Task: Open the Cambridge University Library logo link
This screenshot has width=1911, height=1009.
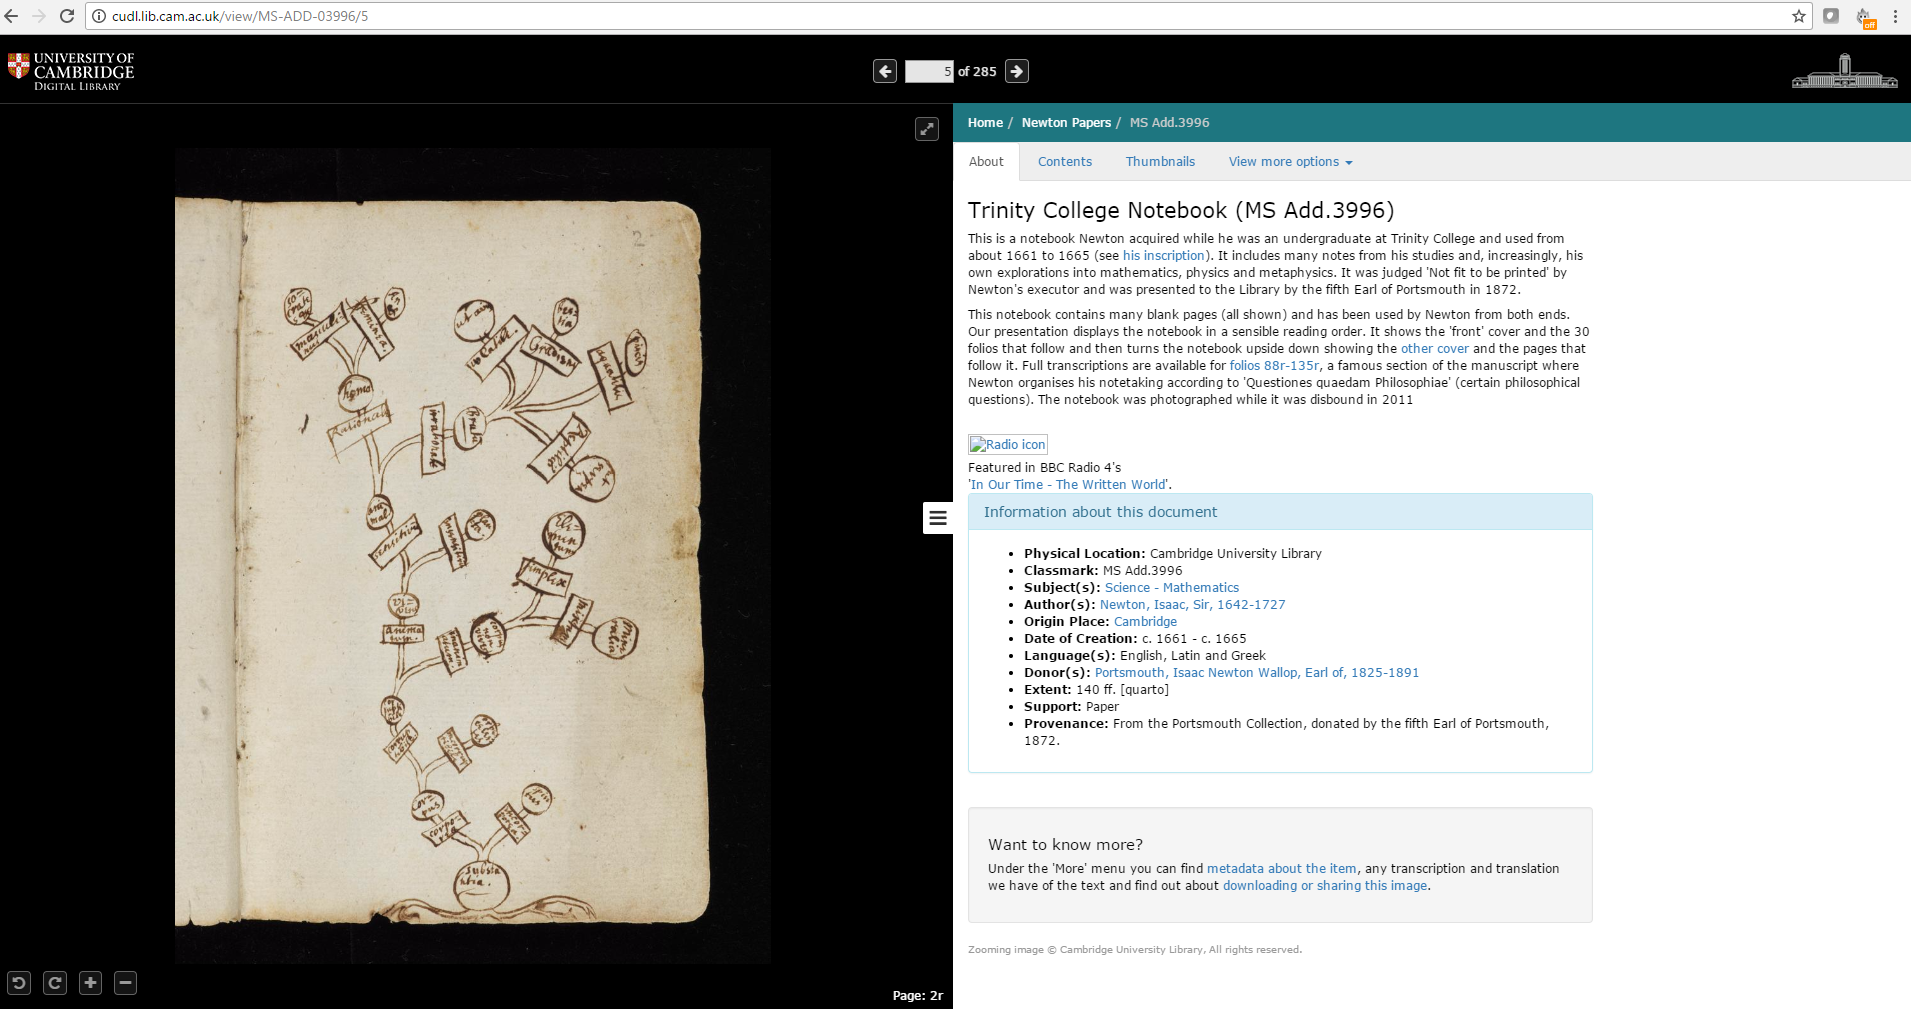Action: pos(1845,71)
